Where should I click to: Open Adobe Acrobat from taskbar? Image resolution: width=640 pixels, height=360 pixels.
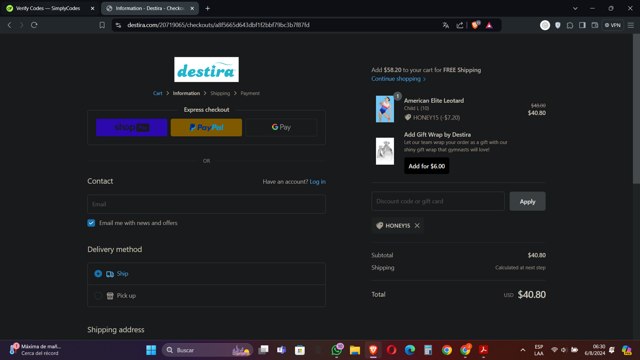[483, 350]
